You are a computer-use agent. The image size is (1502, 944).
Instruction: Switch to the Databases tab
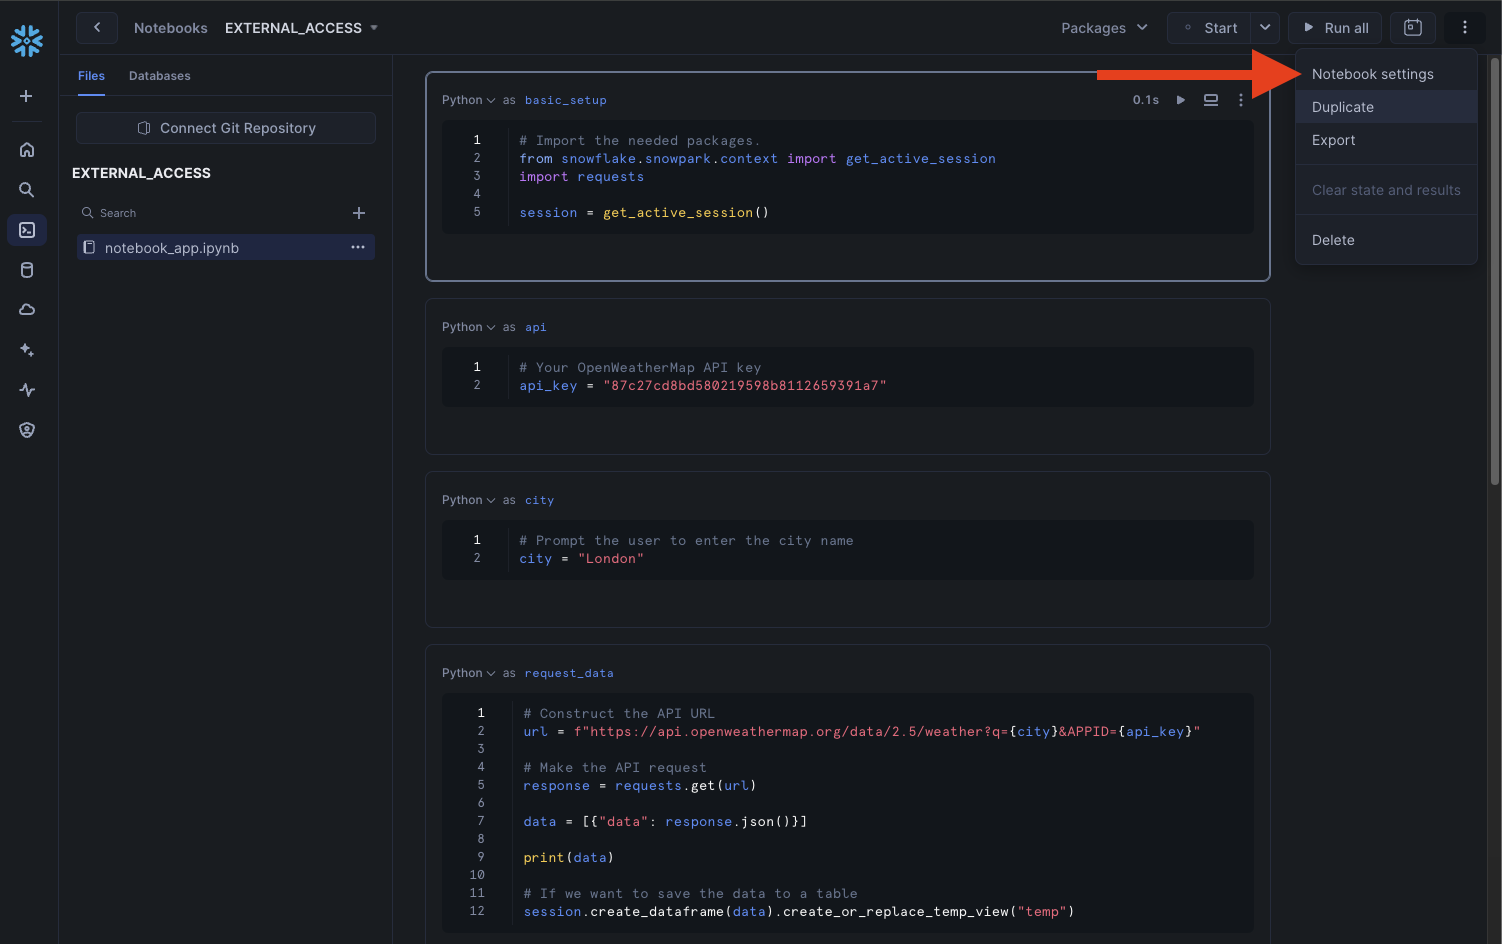[x=159, y=76]
